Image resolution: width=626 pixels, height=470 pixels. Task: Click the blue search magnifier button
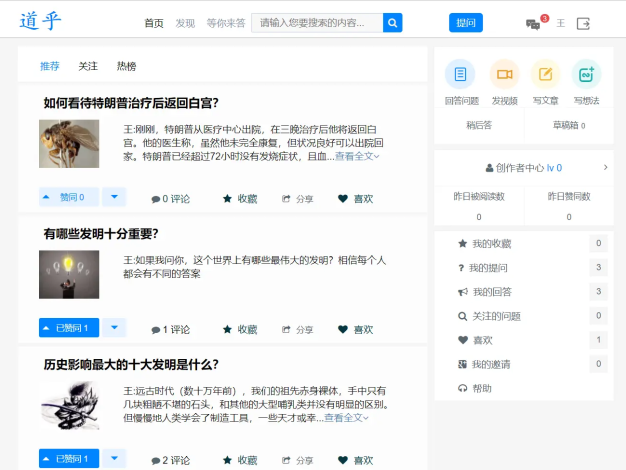click(x=392, y=23)
